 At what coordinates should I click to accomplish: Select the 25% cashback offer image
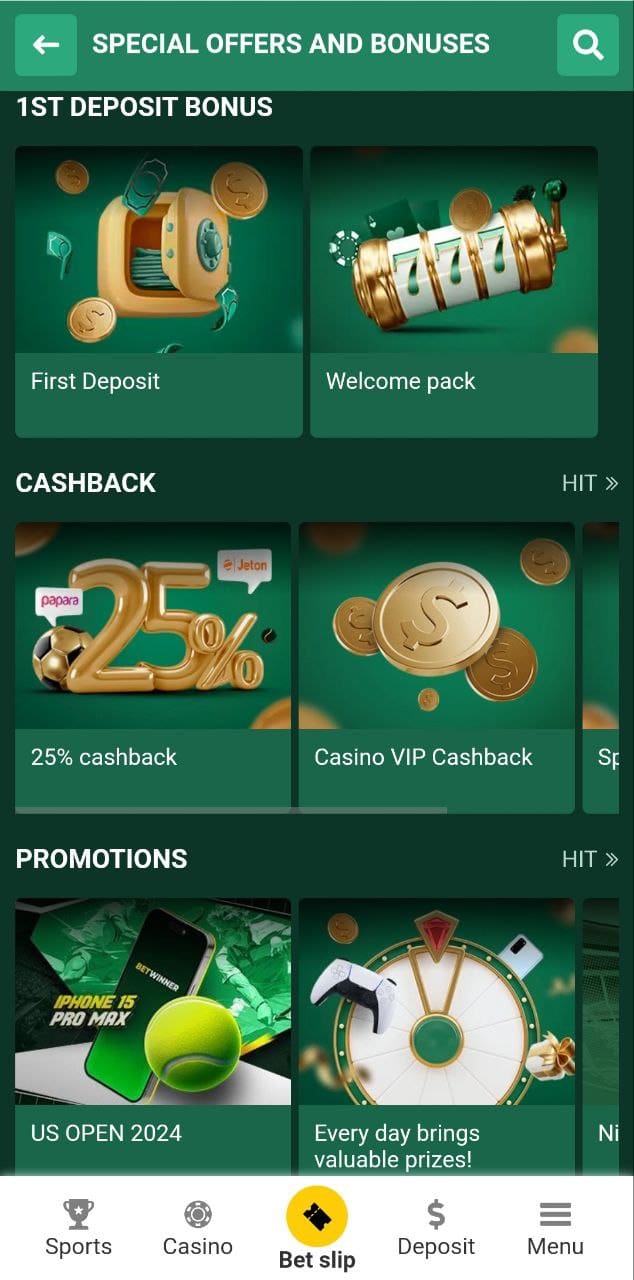(153, 626)
